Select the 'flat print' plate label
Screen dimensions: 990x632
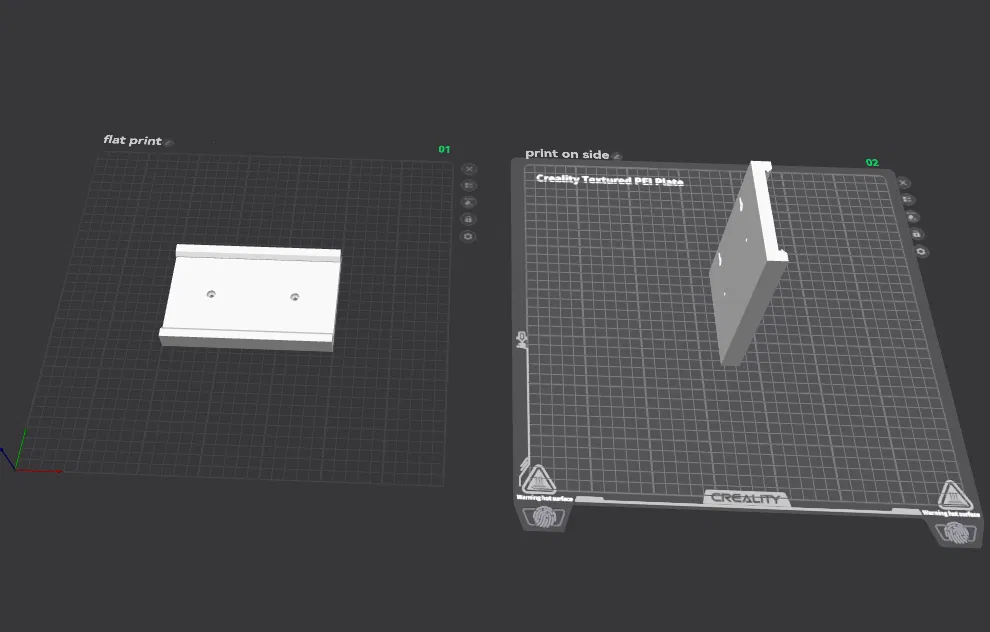tap(133, 140)
